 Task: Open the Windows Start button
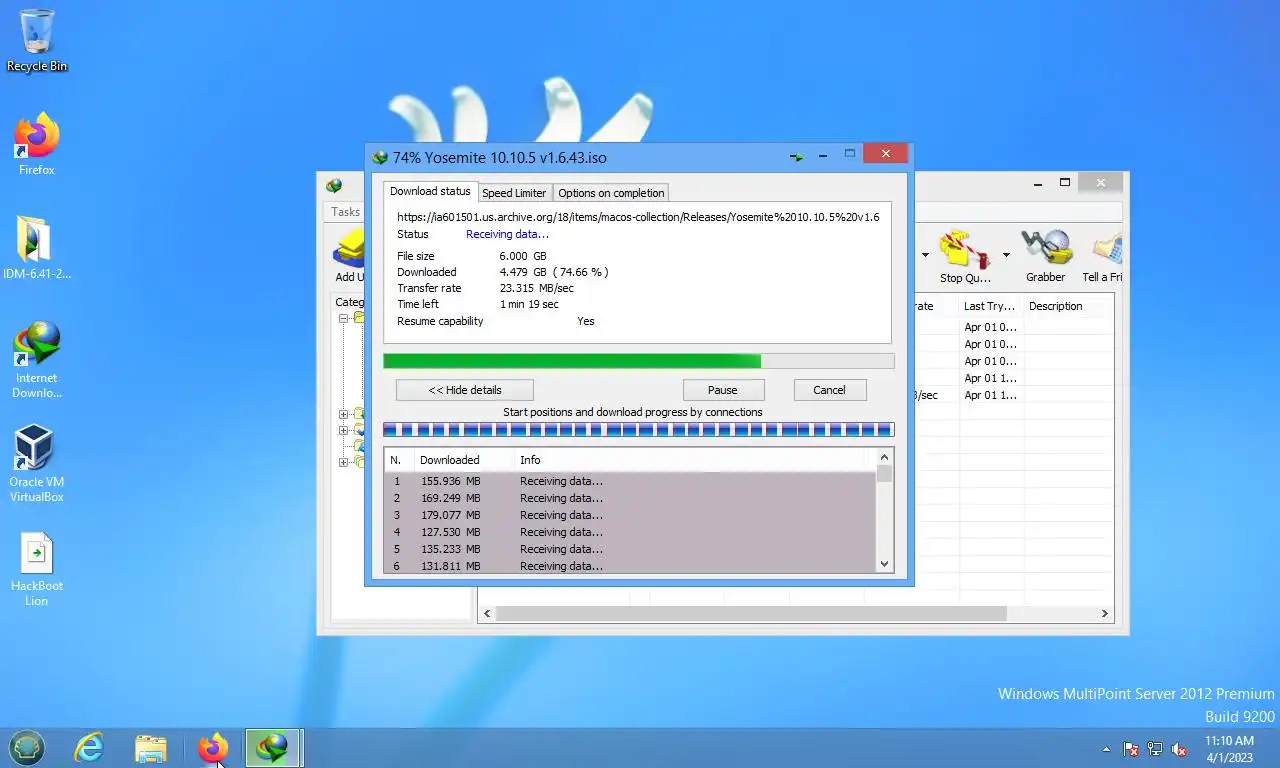point(27,748)
